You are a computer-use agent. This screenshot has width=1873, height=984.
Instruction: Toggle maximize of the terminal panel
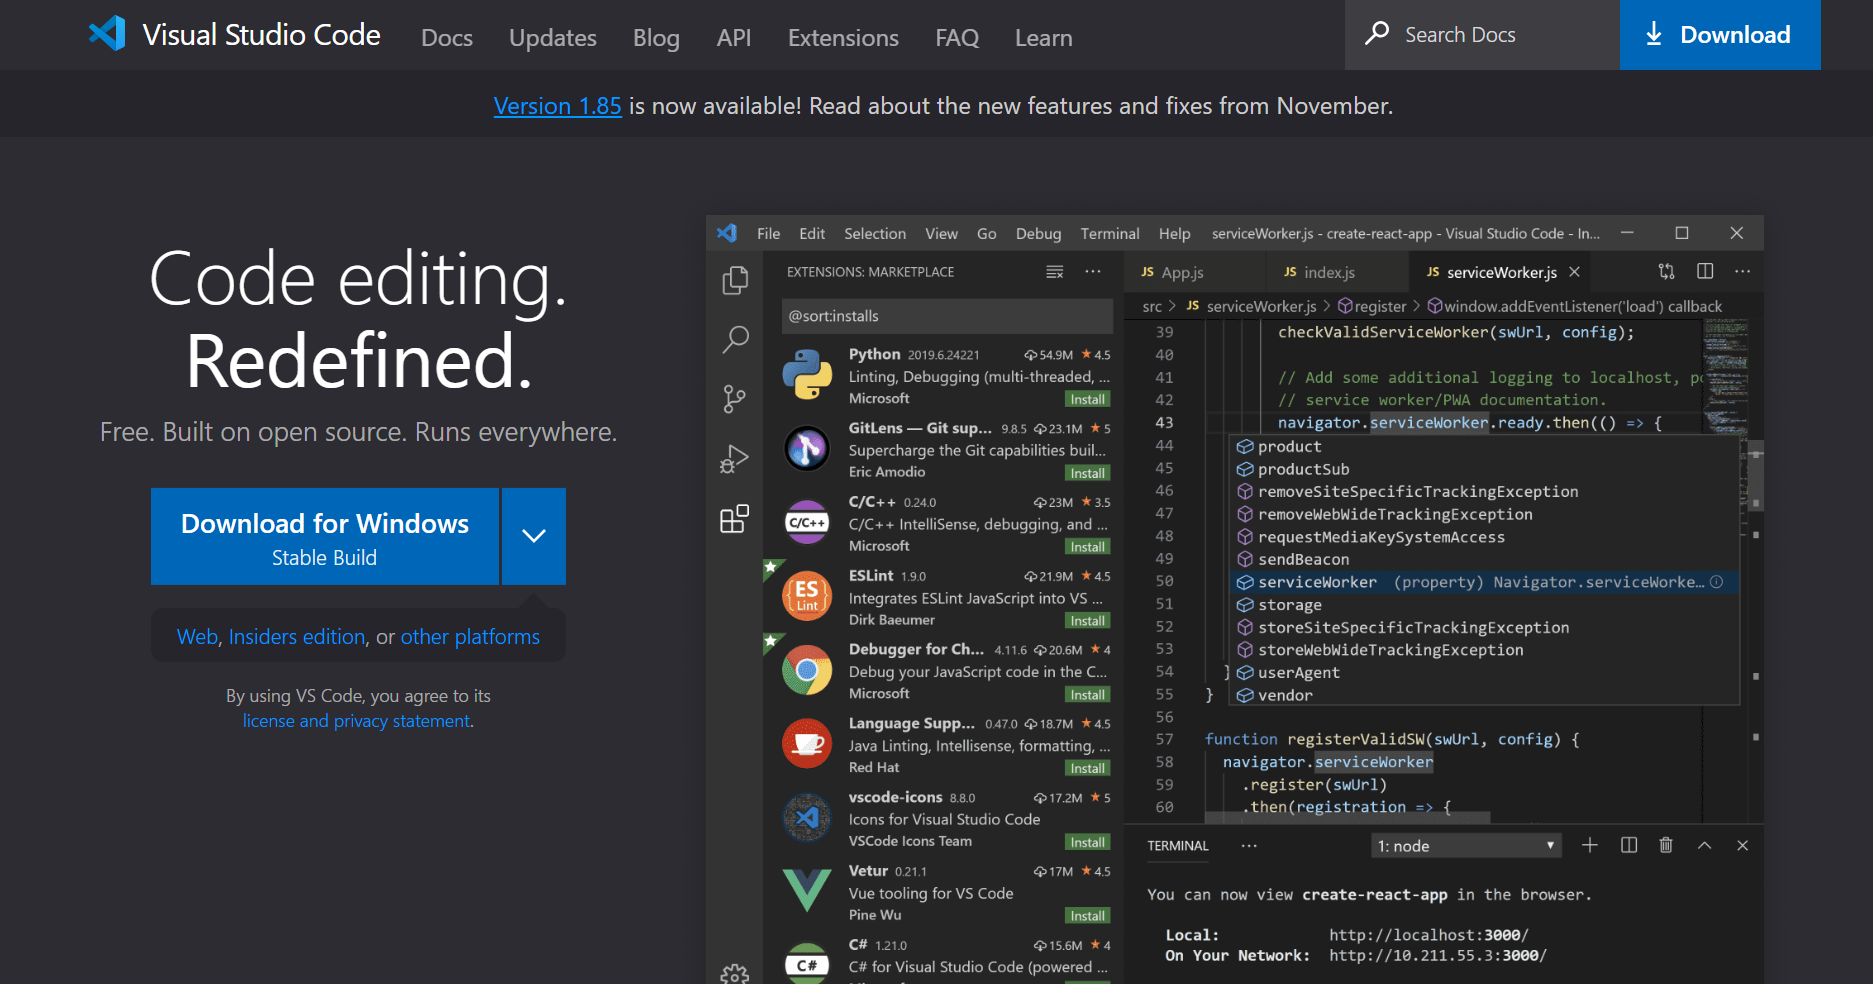click(1704, 845)
